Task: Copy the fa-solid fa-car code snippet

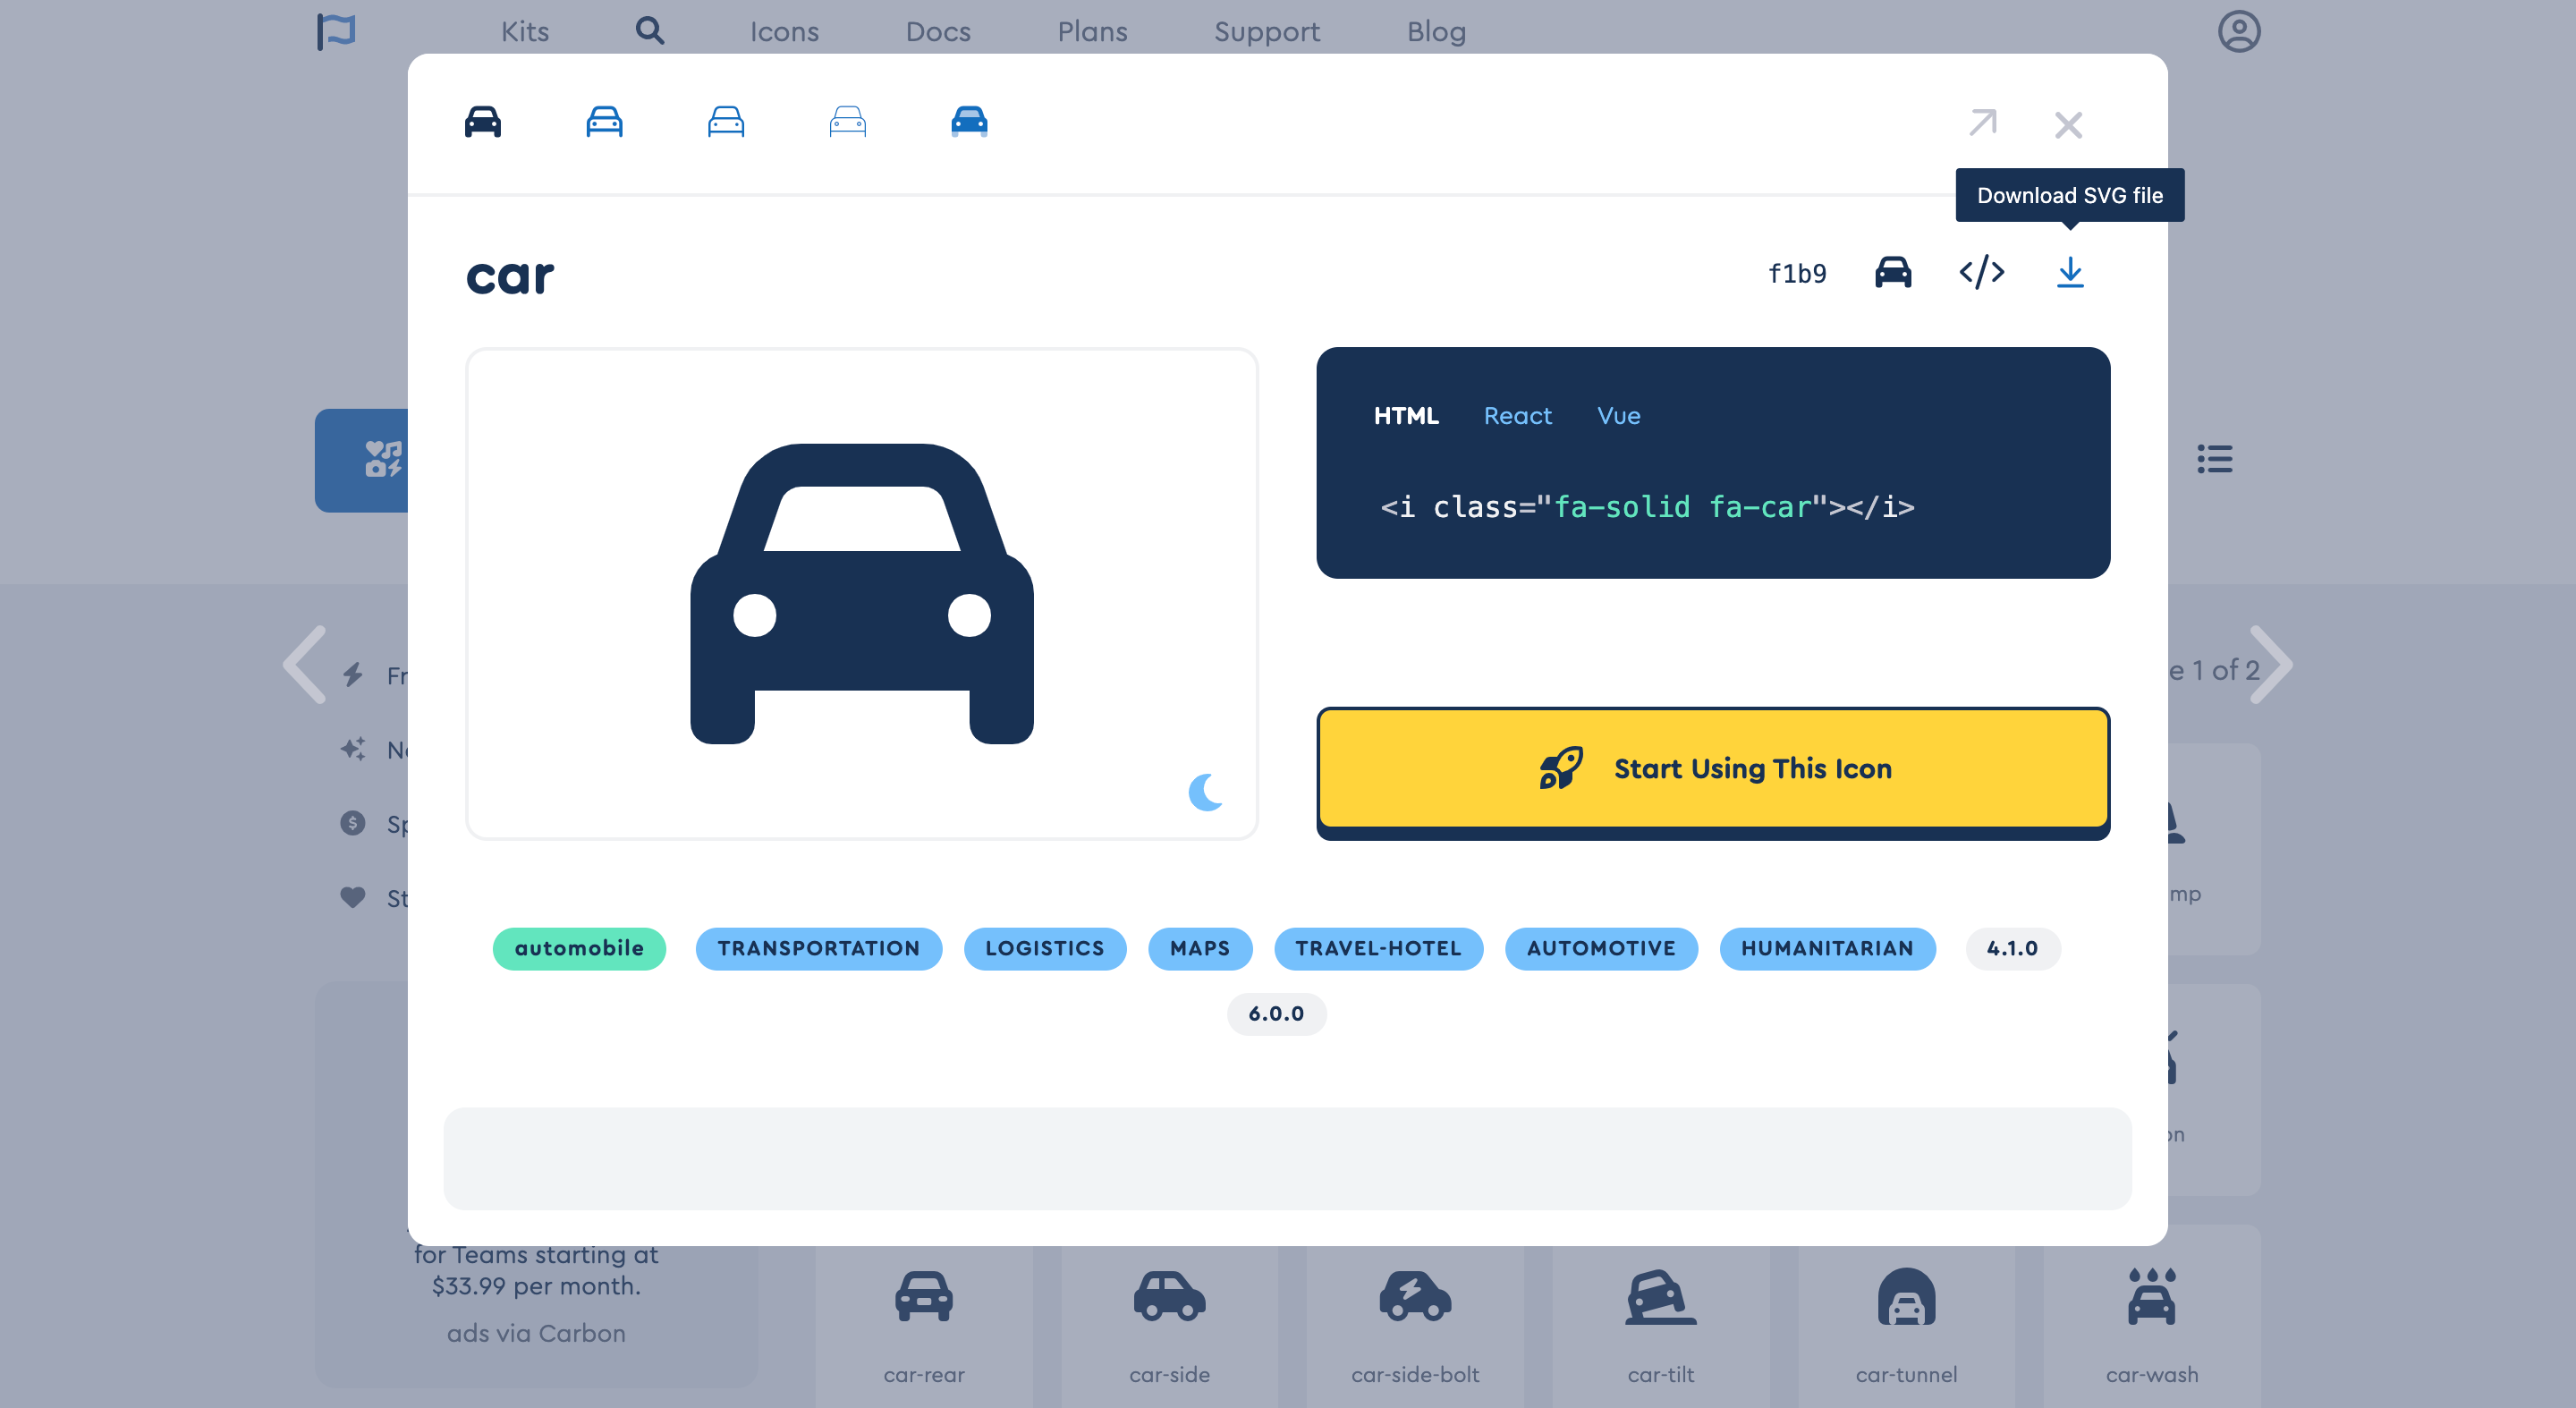Action: [1647, 507]
